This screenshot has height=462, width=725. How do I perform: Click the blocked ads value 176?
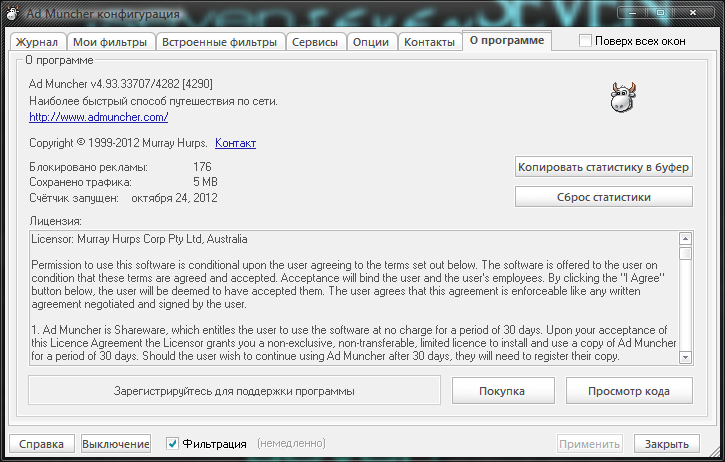pos(202,166)
